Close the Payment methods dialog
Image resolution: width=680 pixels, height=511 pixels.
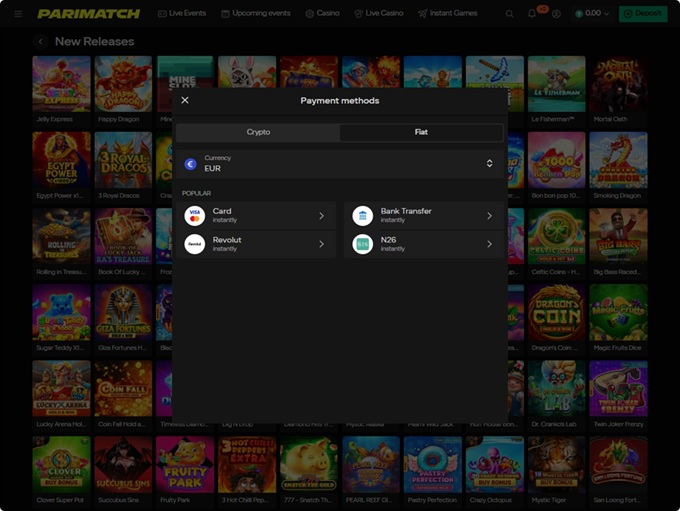tap(185, 100)
